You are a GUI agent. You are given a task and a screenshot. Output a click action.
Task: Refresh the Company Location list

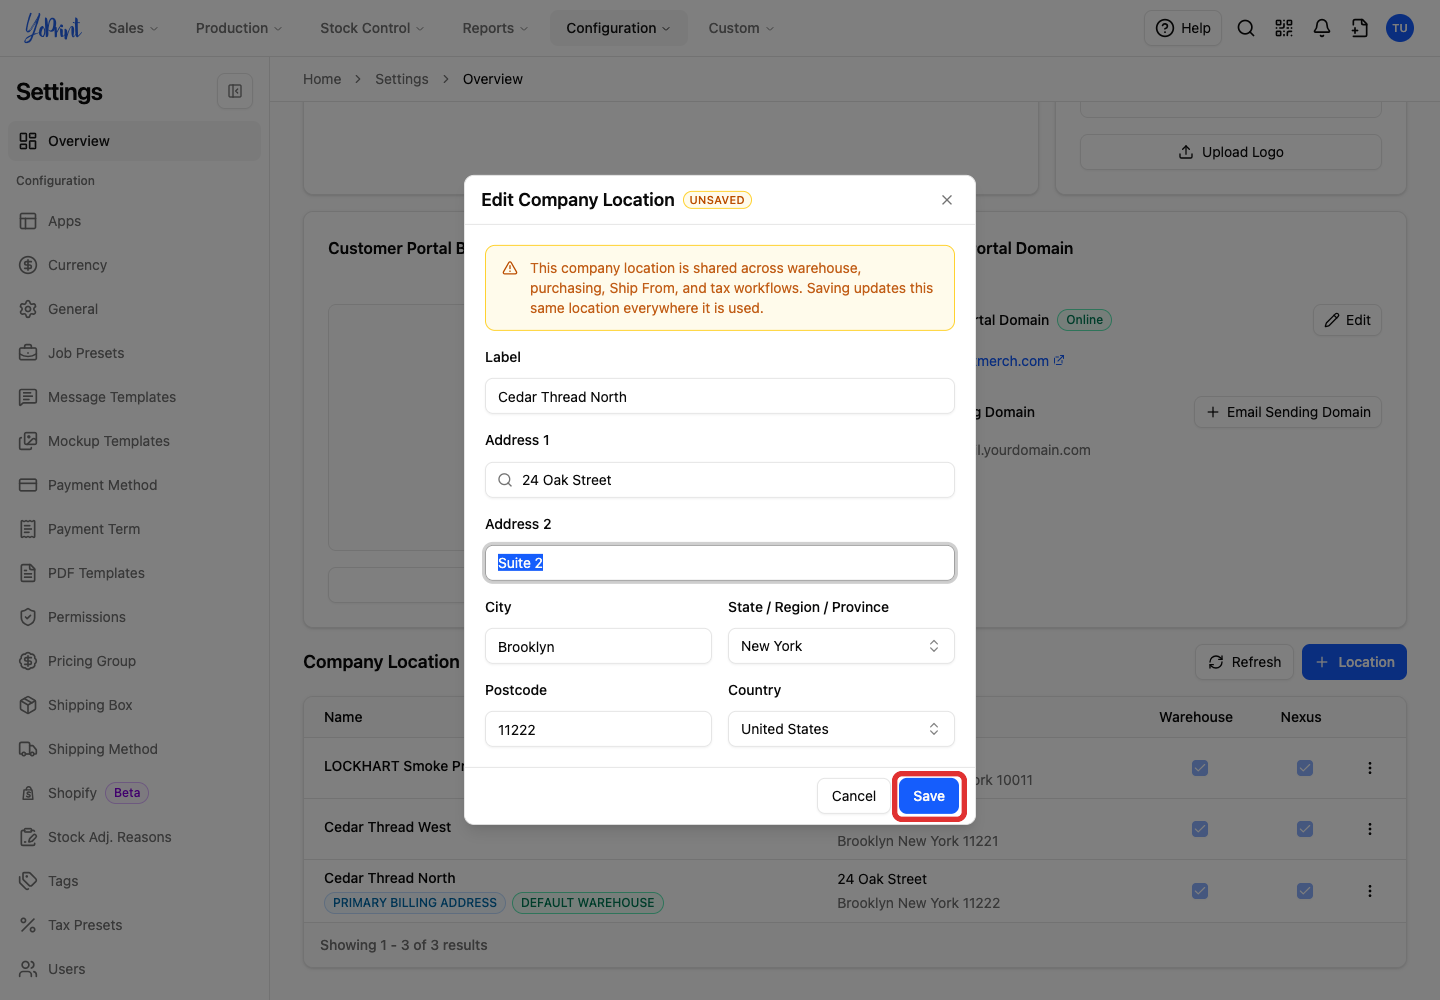click(1245, 662)
